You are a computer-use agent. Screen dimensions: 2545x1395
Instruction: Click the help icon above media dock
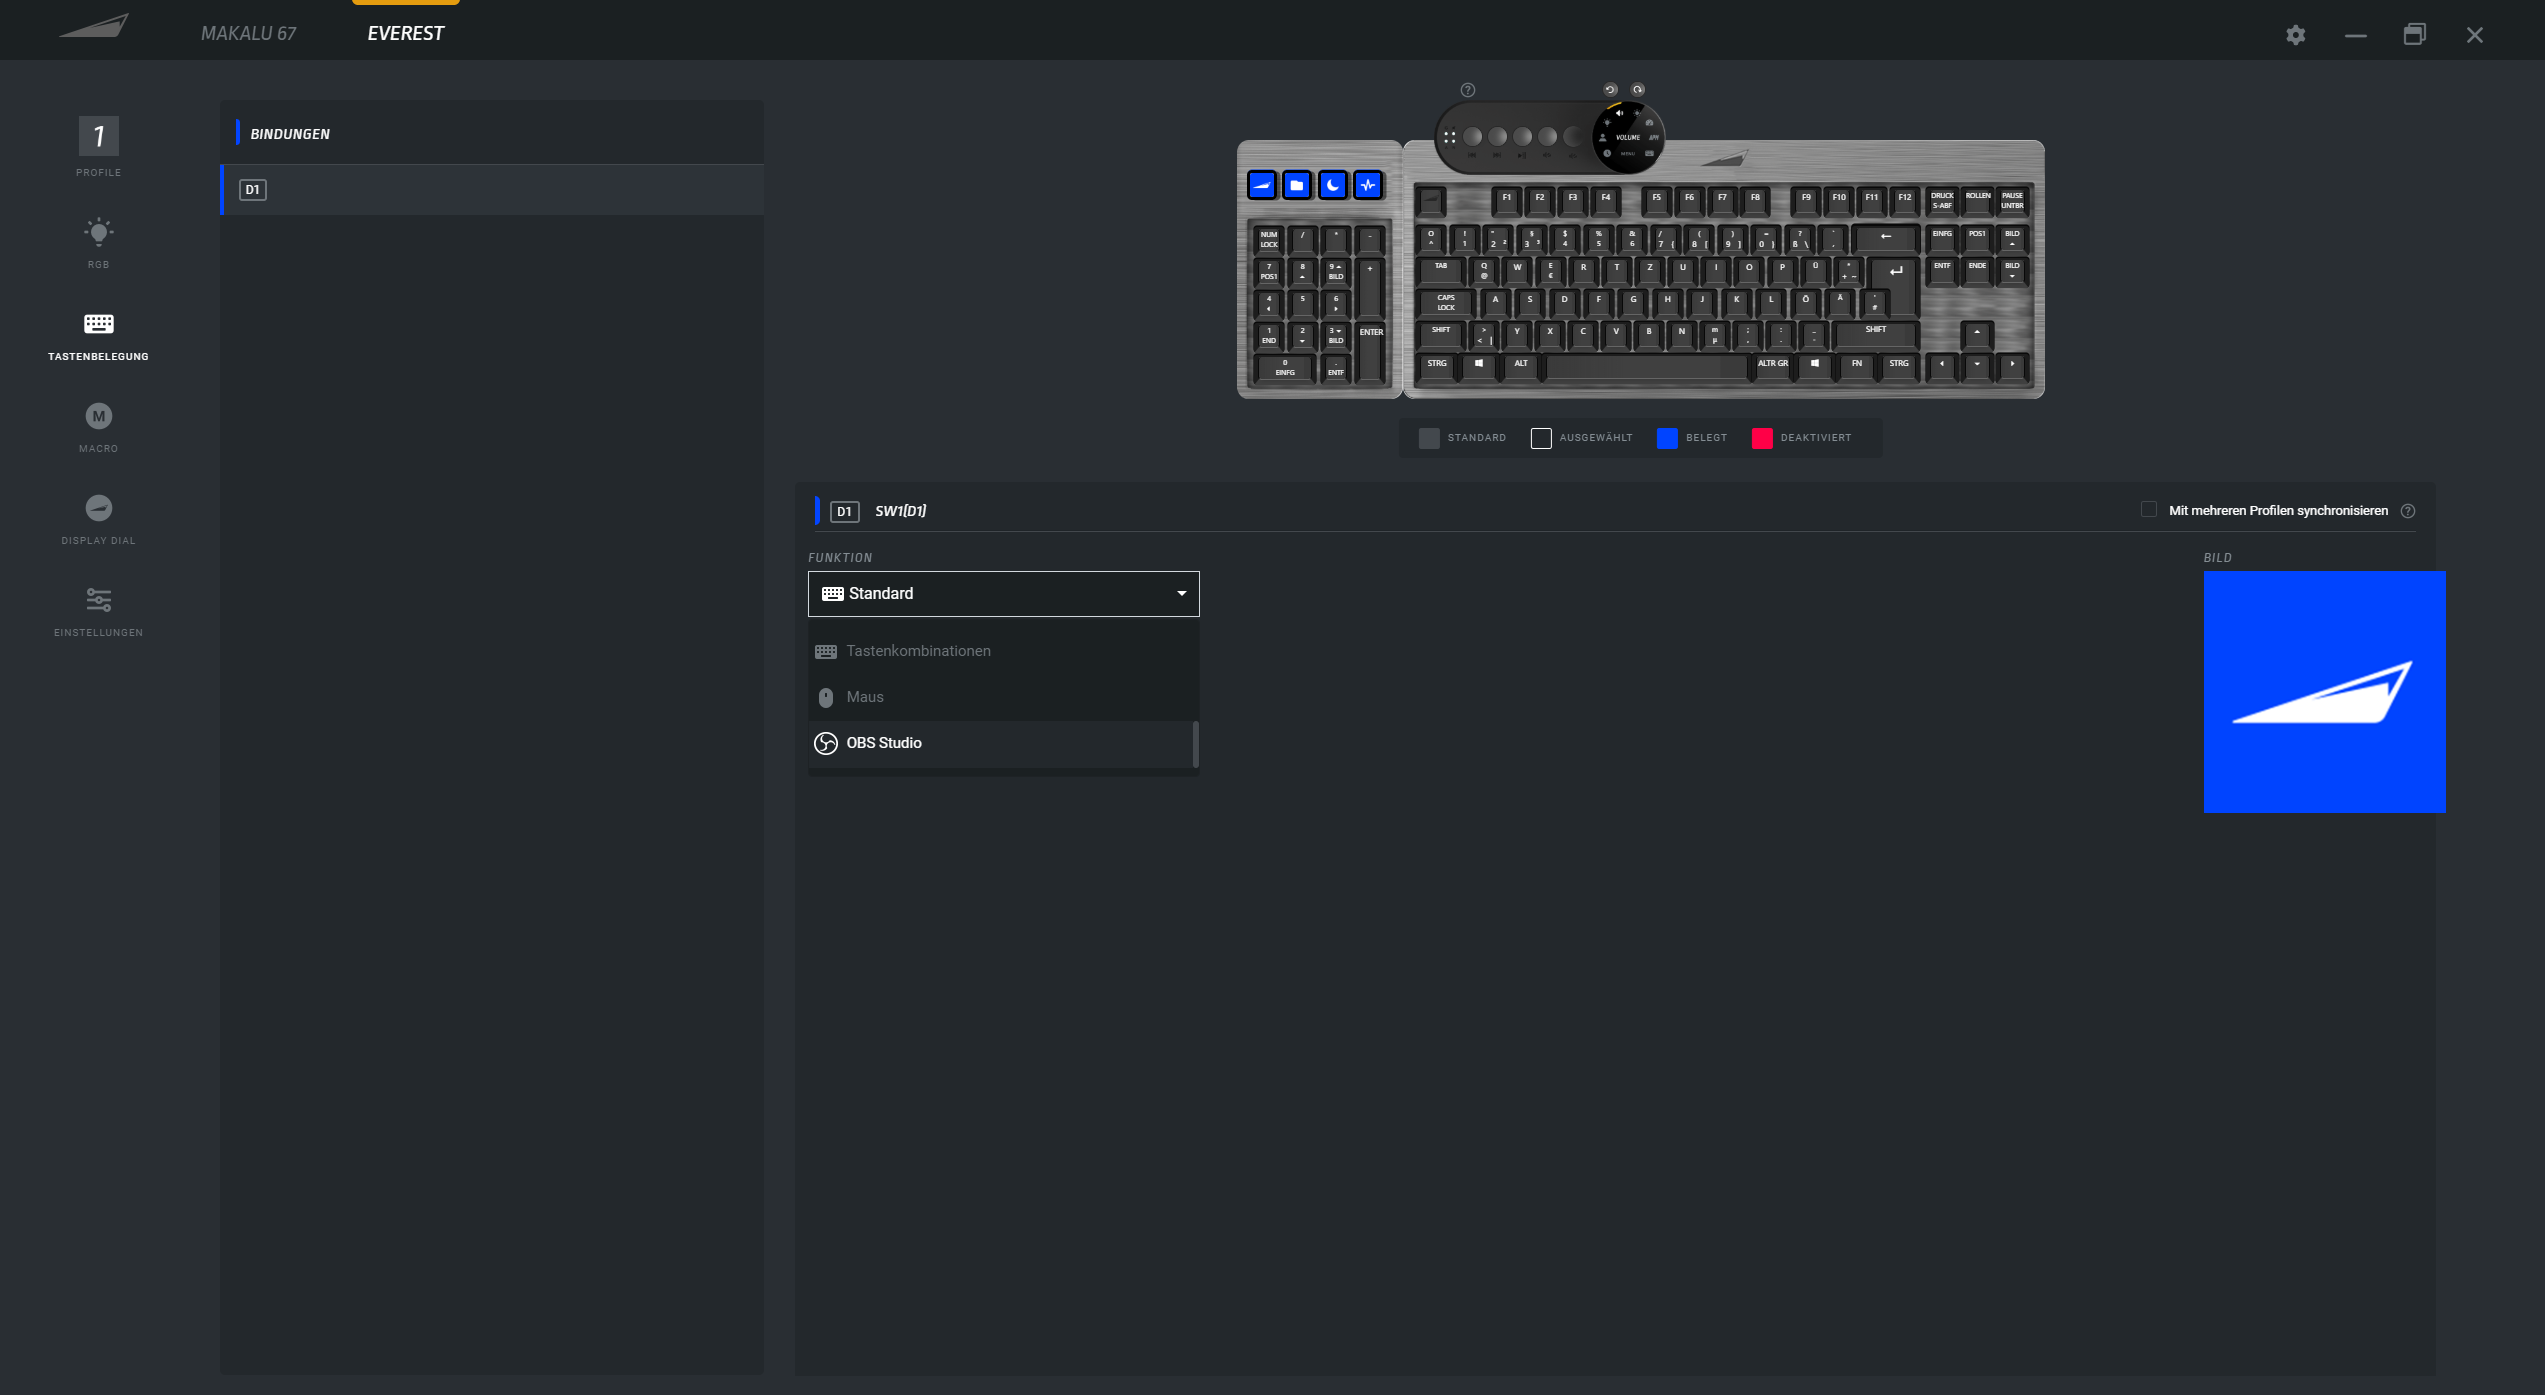[1467, 90]
